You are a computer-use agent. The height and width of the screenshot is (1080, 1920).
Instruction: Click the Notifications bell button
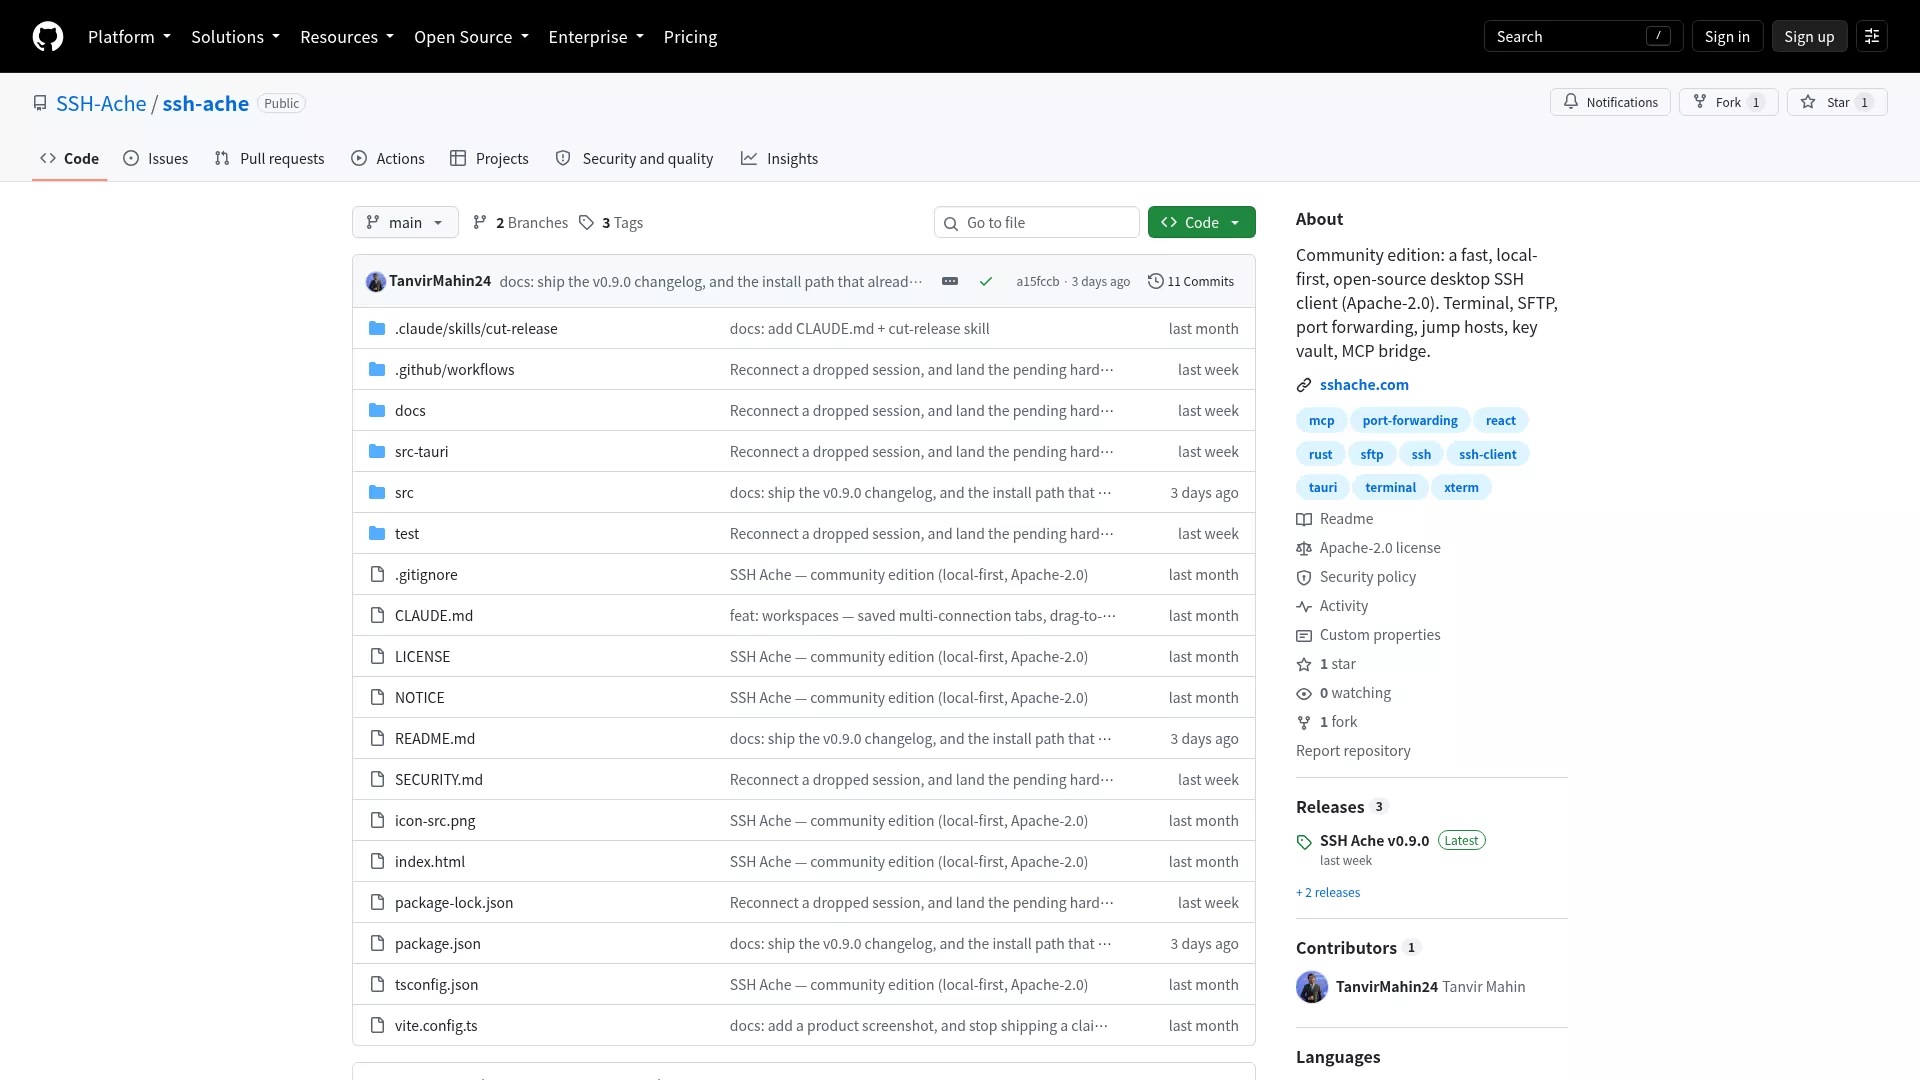1610,102
